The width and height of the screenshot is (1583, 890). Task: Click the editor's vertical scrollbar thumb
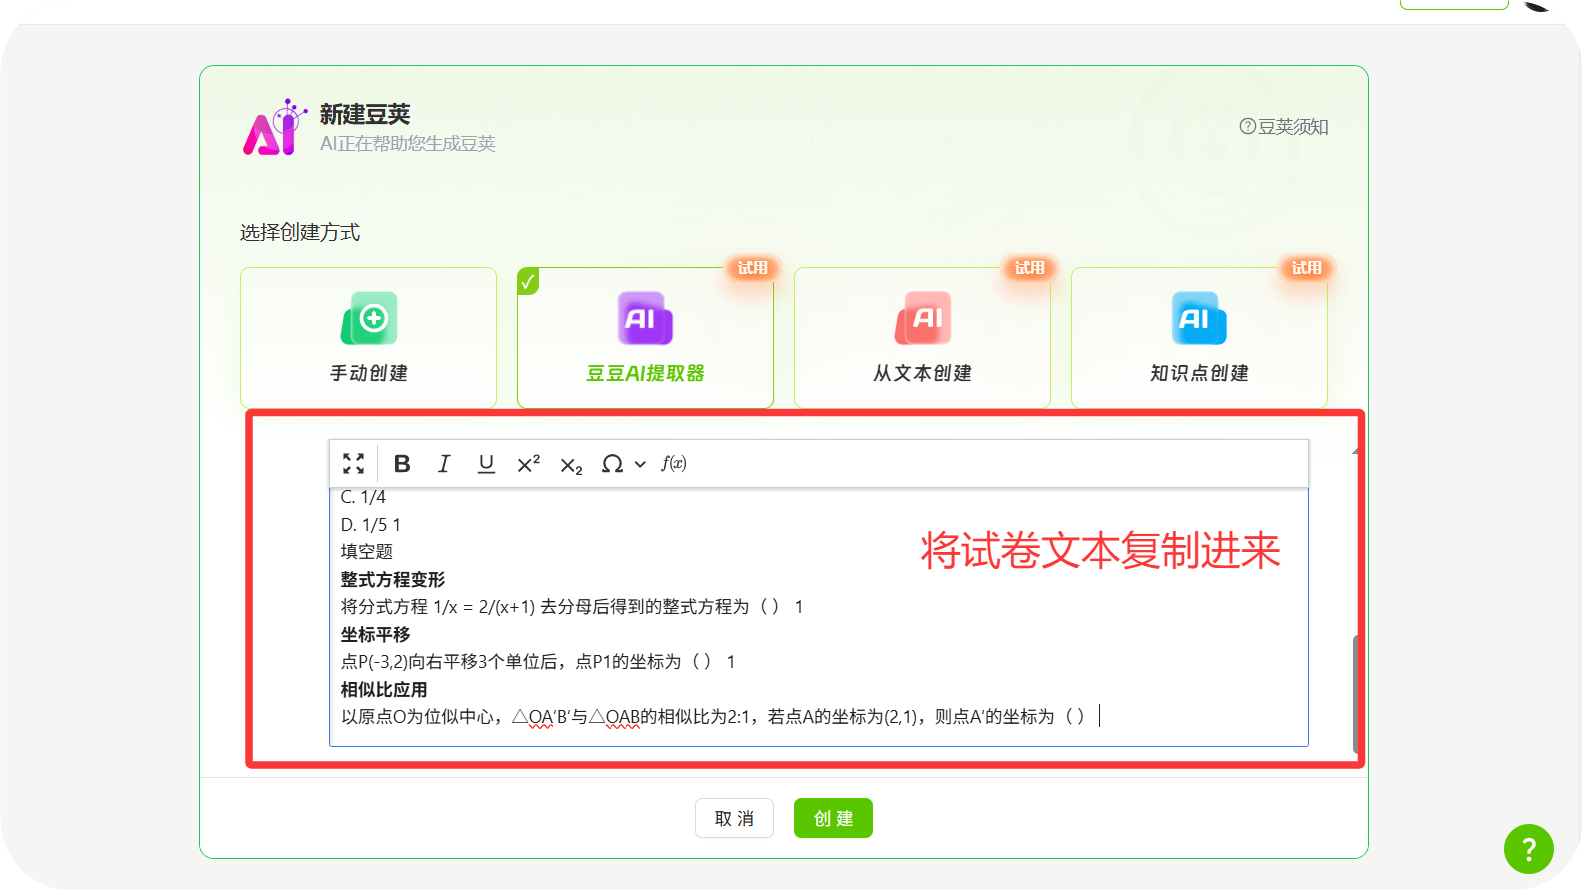pos(1356,693)
